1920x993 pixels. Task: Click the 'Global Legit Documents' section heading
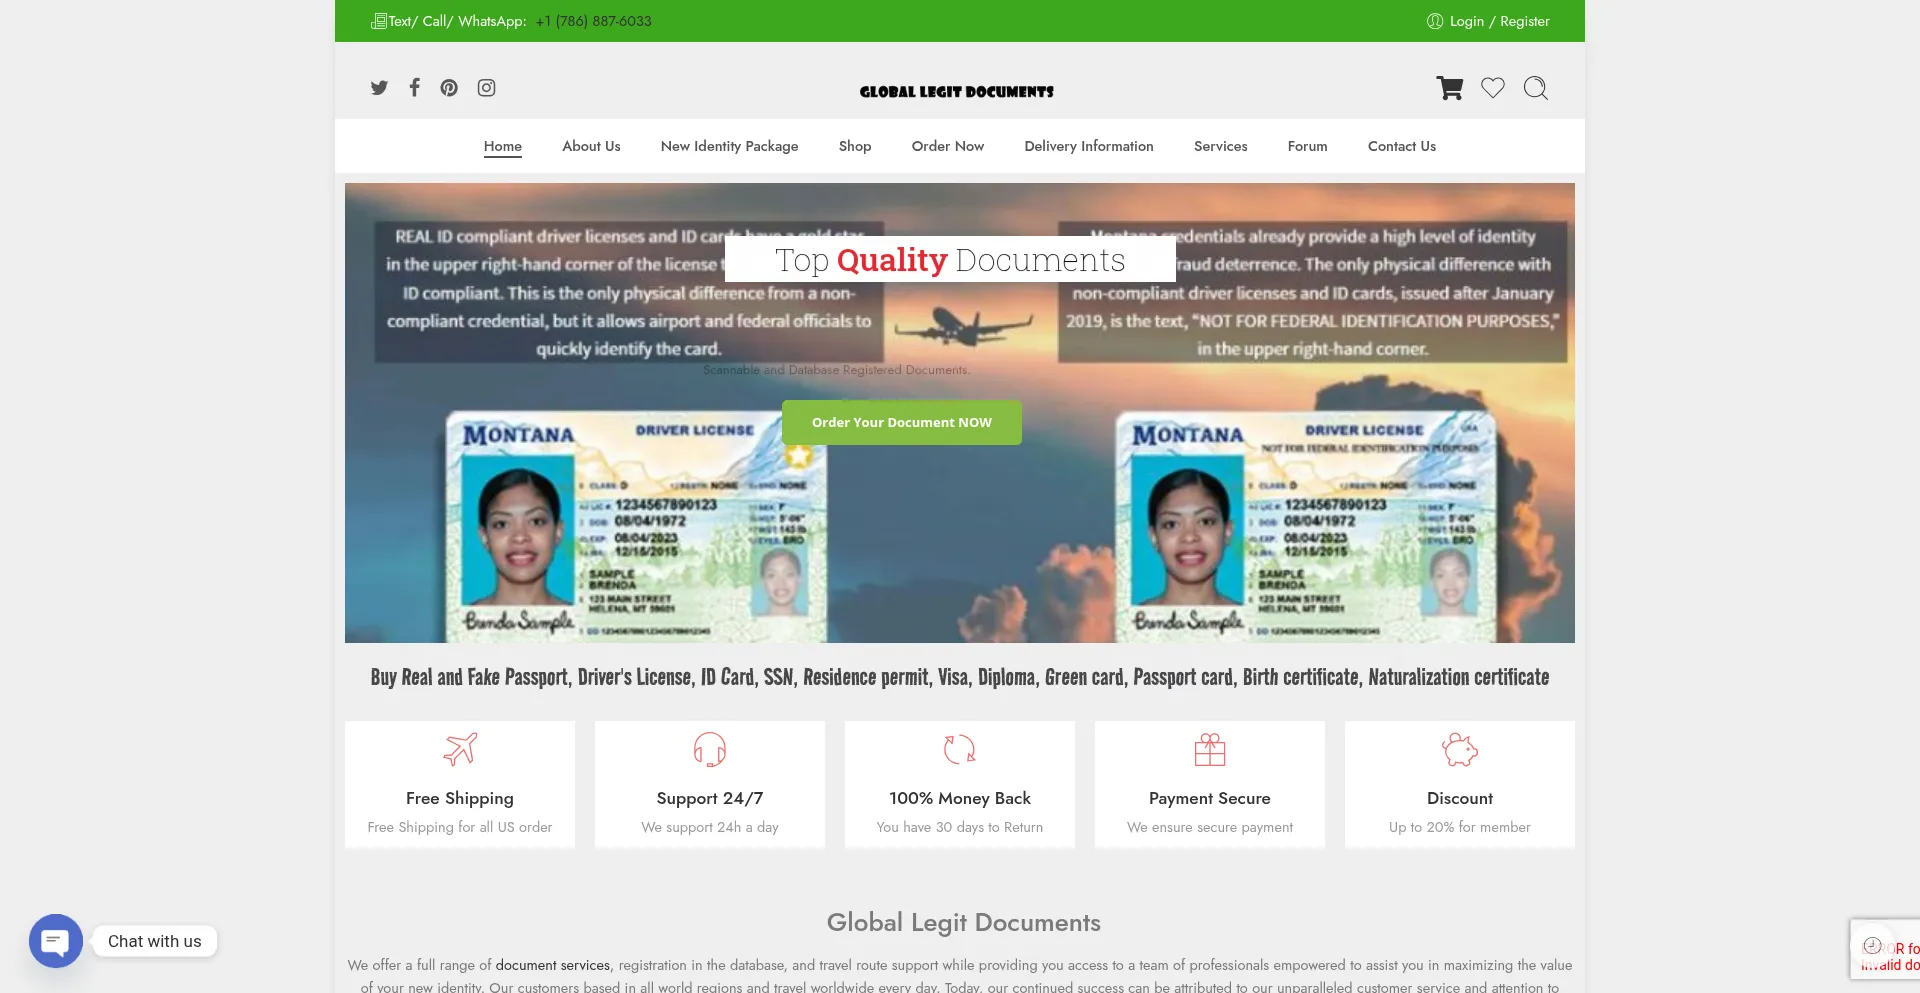coord(964,922)
